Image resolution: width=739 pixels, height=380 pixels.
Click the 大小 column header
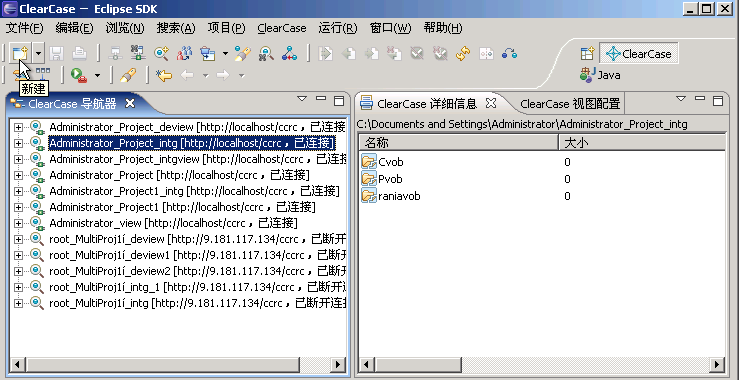coord(642,143)
